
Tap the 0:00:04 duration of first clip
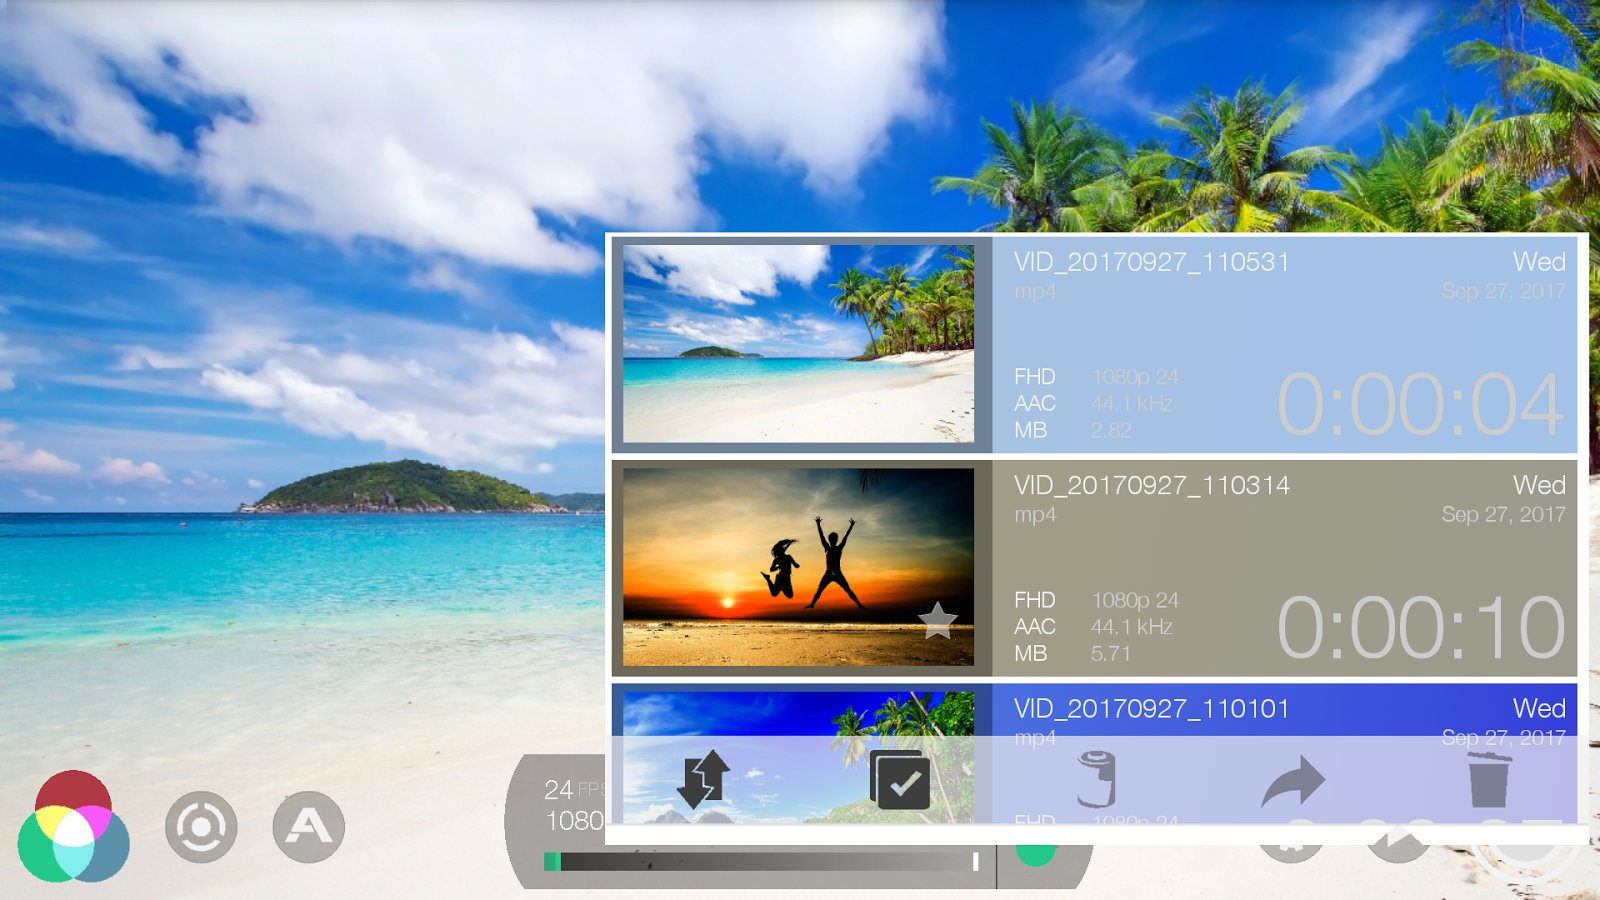1420,405
